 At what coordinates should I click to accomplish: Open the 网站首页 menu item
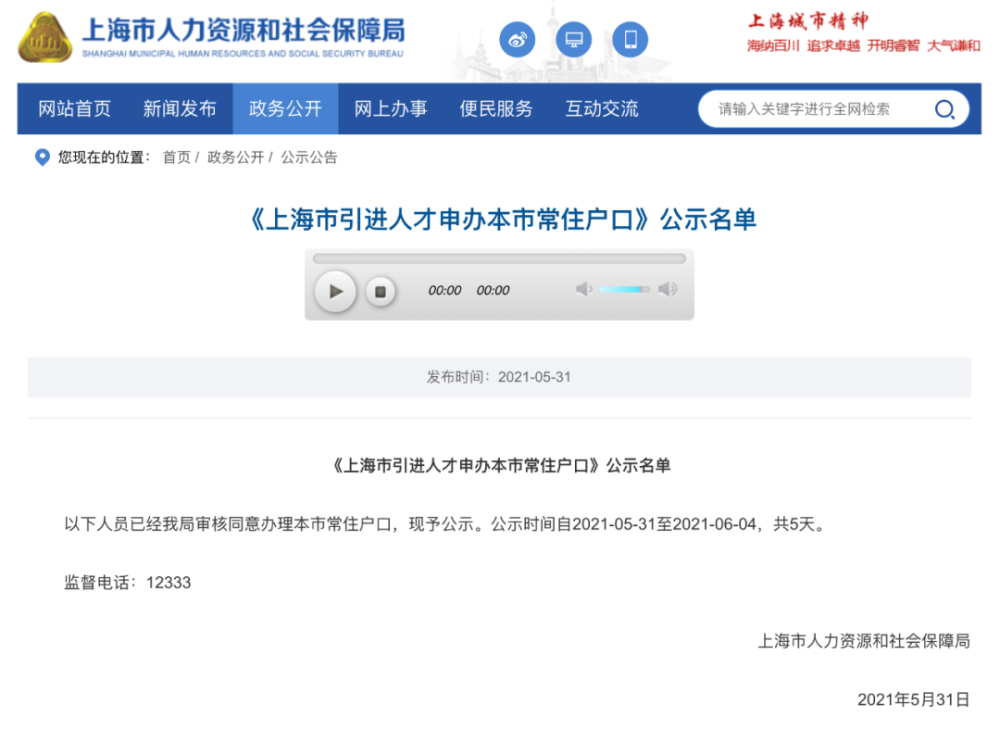point(75,108)
